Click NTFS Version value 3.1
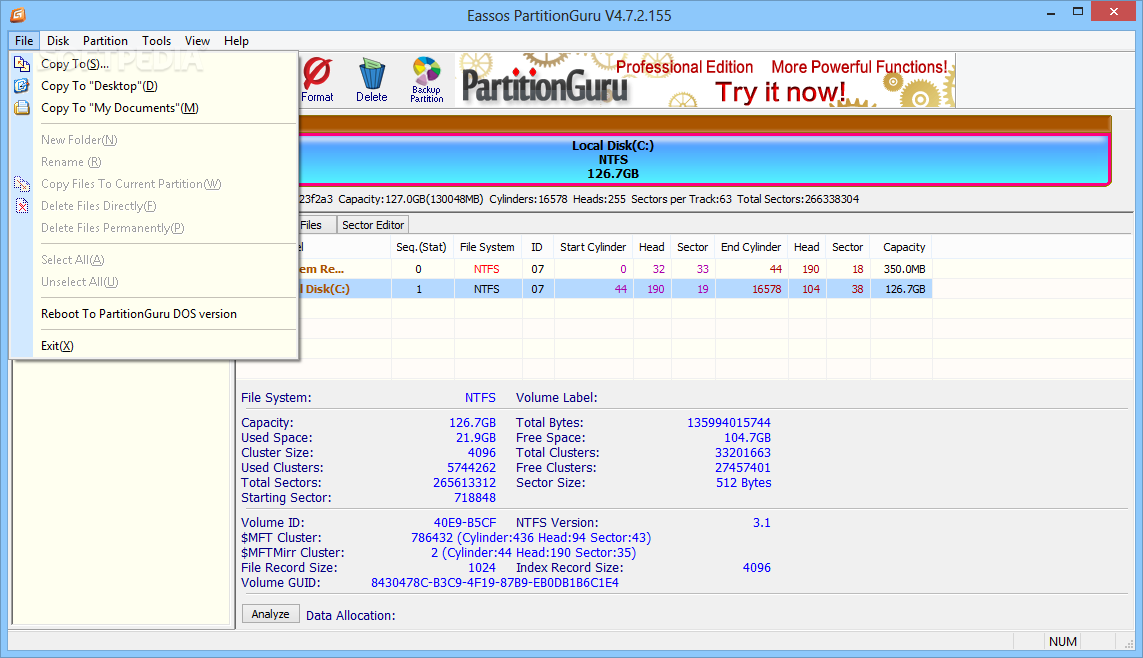The image size is (1143, 658). [x=761, y=522]
